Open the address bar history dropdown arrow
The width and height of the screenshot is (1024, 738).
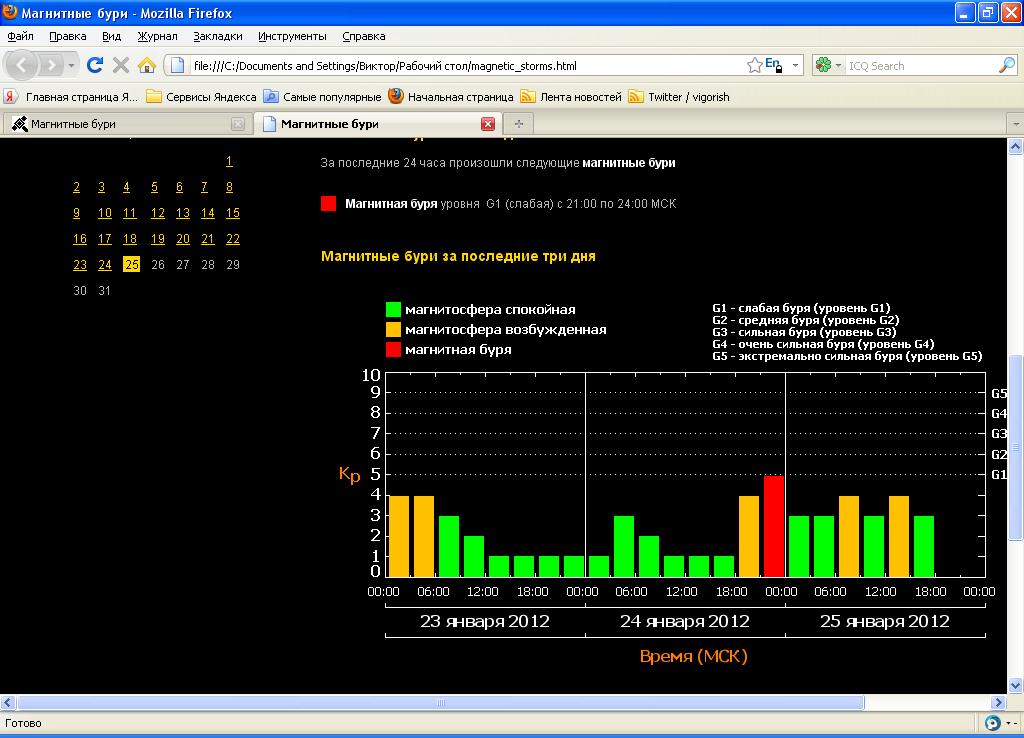click(x=796, y=65)
